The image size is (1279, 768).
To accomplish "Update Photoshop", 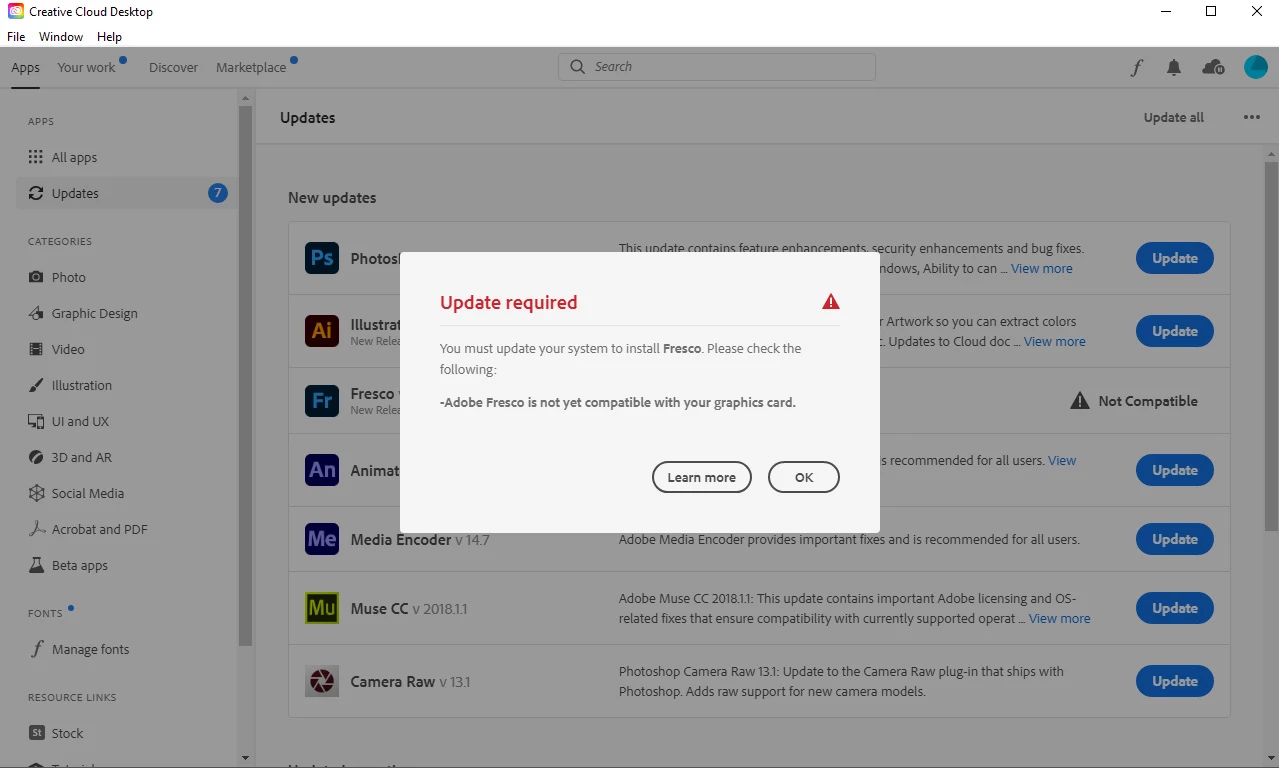I will (1175, 258).
